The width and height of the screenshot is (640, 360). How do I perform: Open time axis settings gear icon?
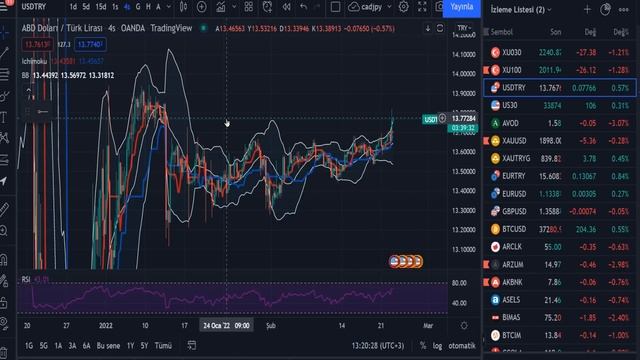pos(464,326)
